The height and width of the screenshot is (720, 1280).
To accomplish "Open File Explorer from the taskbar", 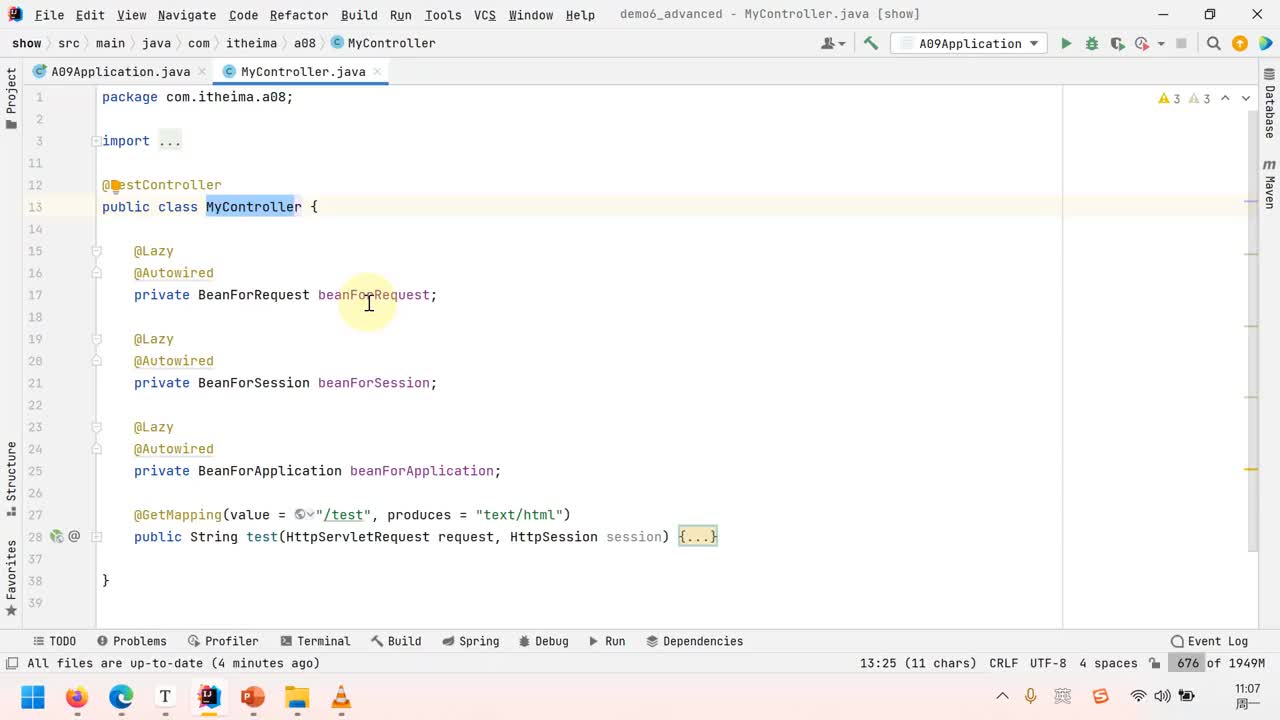I will [297, 697].
